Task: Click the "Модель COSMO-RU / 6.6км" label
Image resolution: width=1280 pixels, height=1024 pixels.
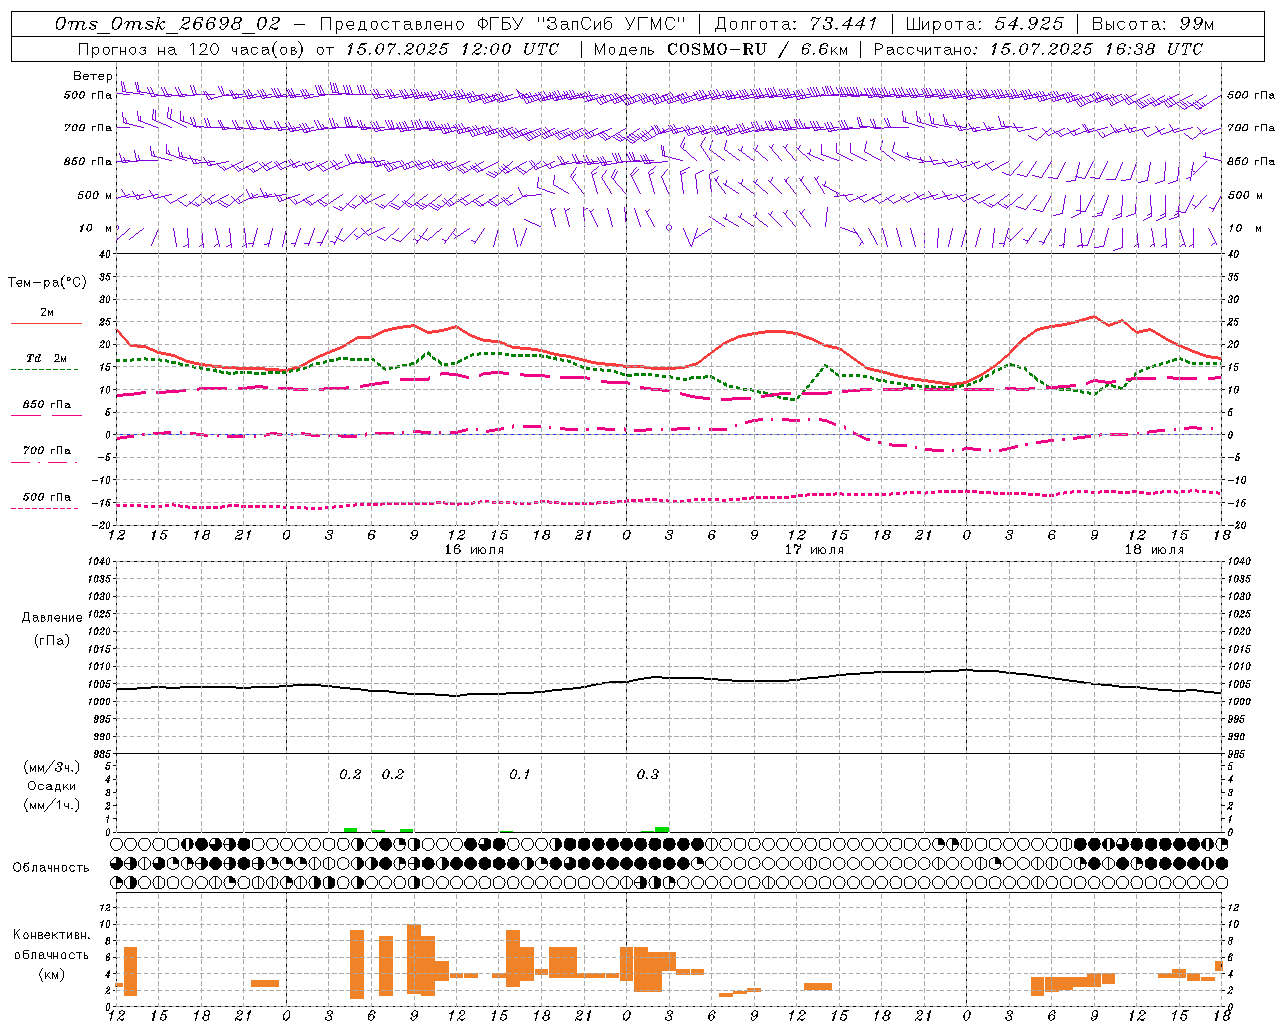Action: pyautogui.click(x=721, y=49)
